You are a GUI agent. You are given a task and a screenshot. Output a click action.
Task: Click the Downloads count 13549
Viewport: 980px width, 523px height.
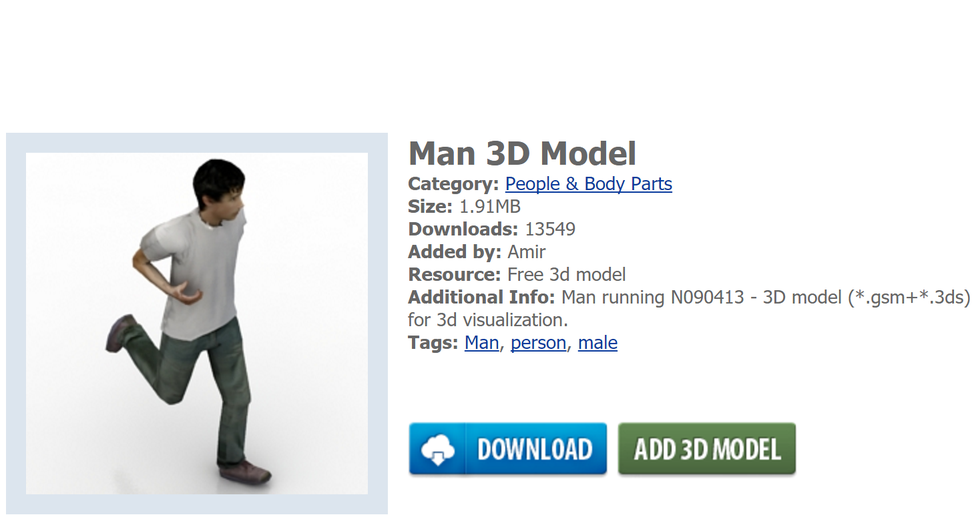pyautogui.click(x=550, y=229)
